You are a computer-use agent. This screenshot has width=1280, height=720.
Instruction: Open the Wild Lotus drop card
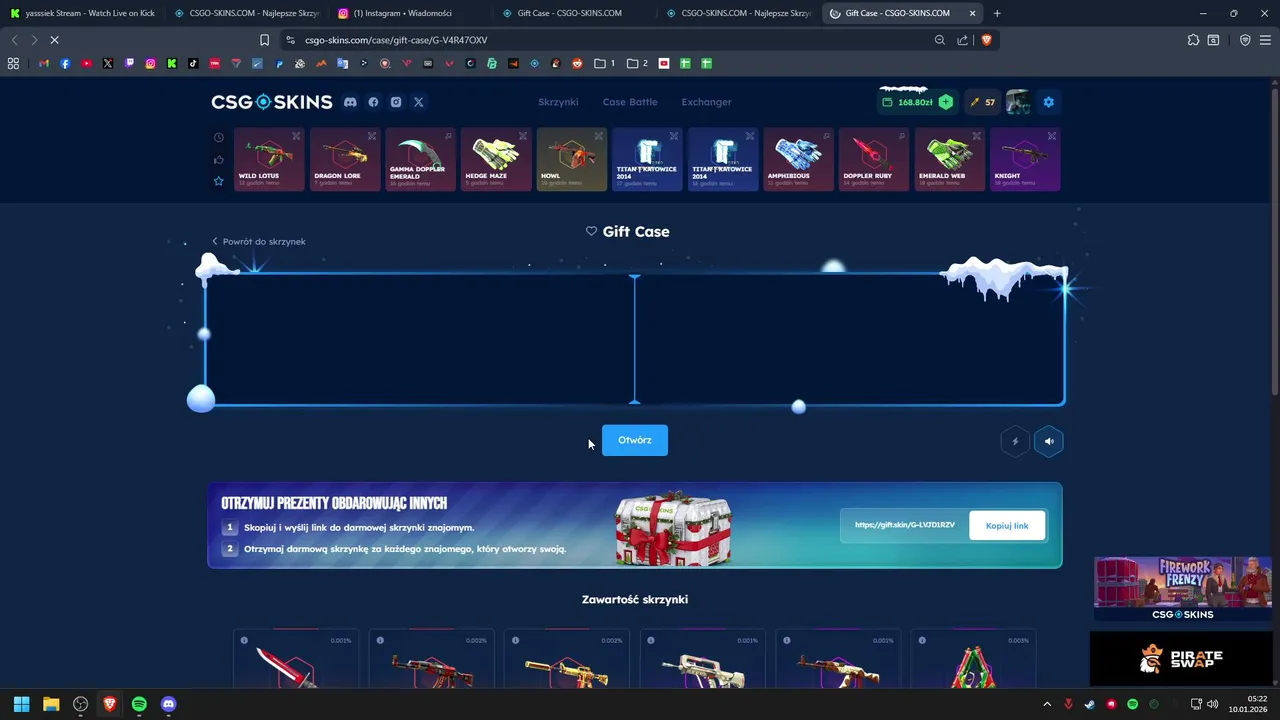click(269, 159)
